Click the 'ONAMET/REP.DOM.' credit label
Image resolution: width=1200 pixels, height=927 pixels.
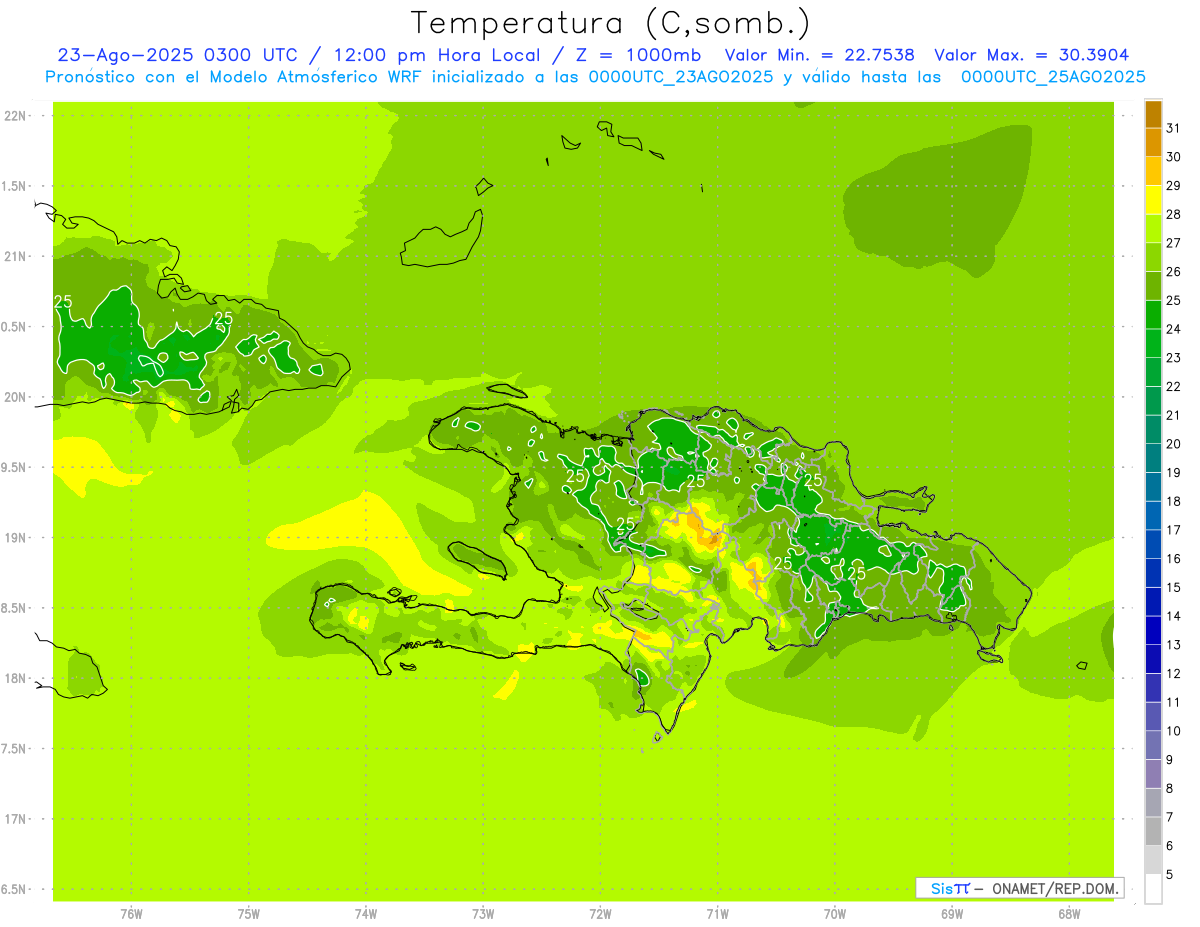[x=1056, y=888]
